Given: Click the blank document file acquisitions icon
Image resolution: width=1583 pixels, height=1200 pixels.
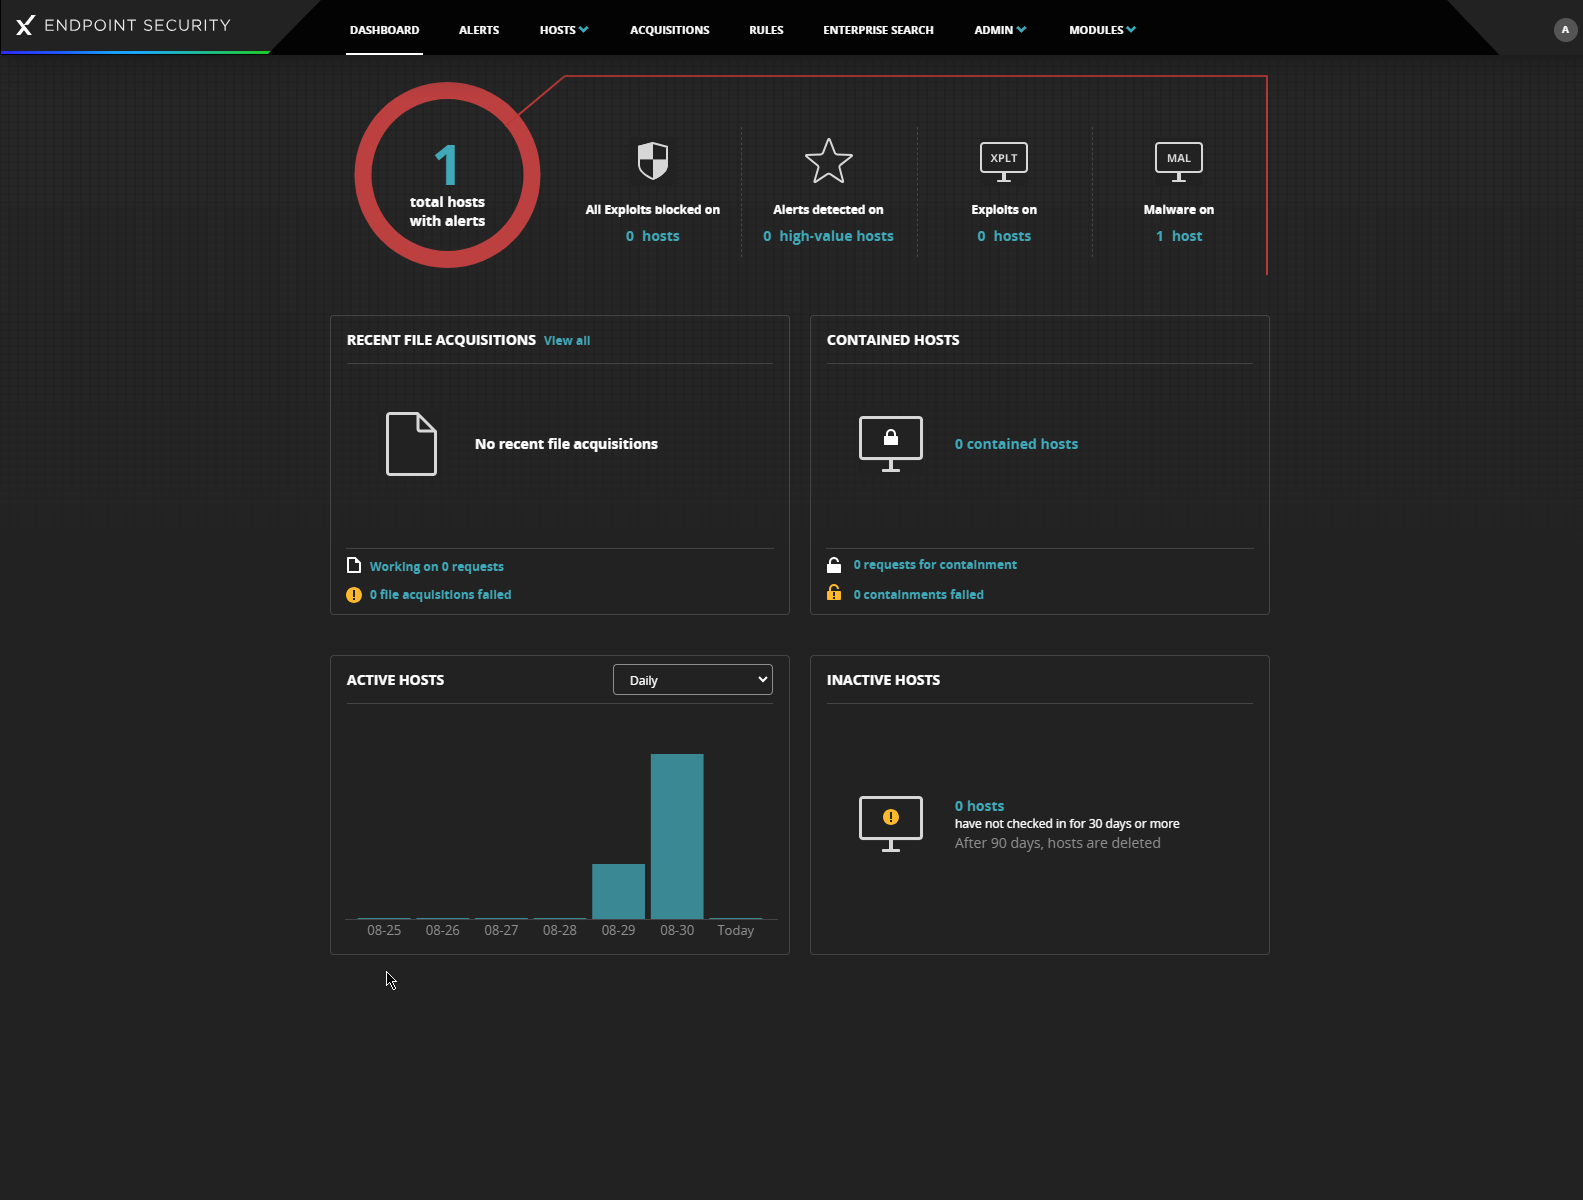Looking at the screenshot, I should (x=411, y=443).
